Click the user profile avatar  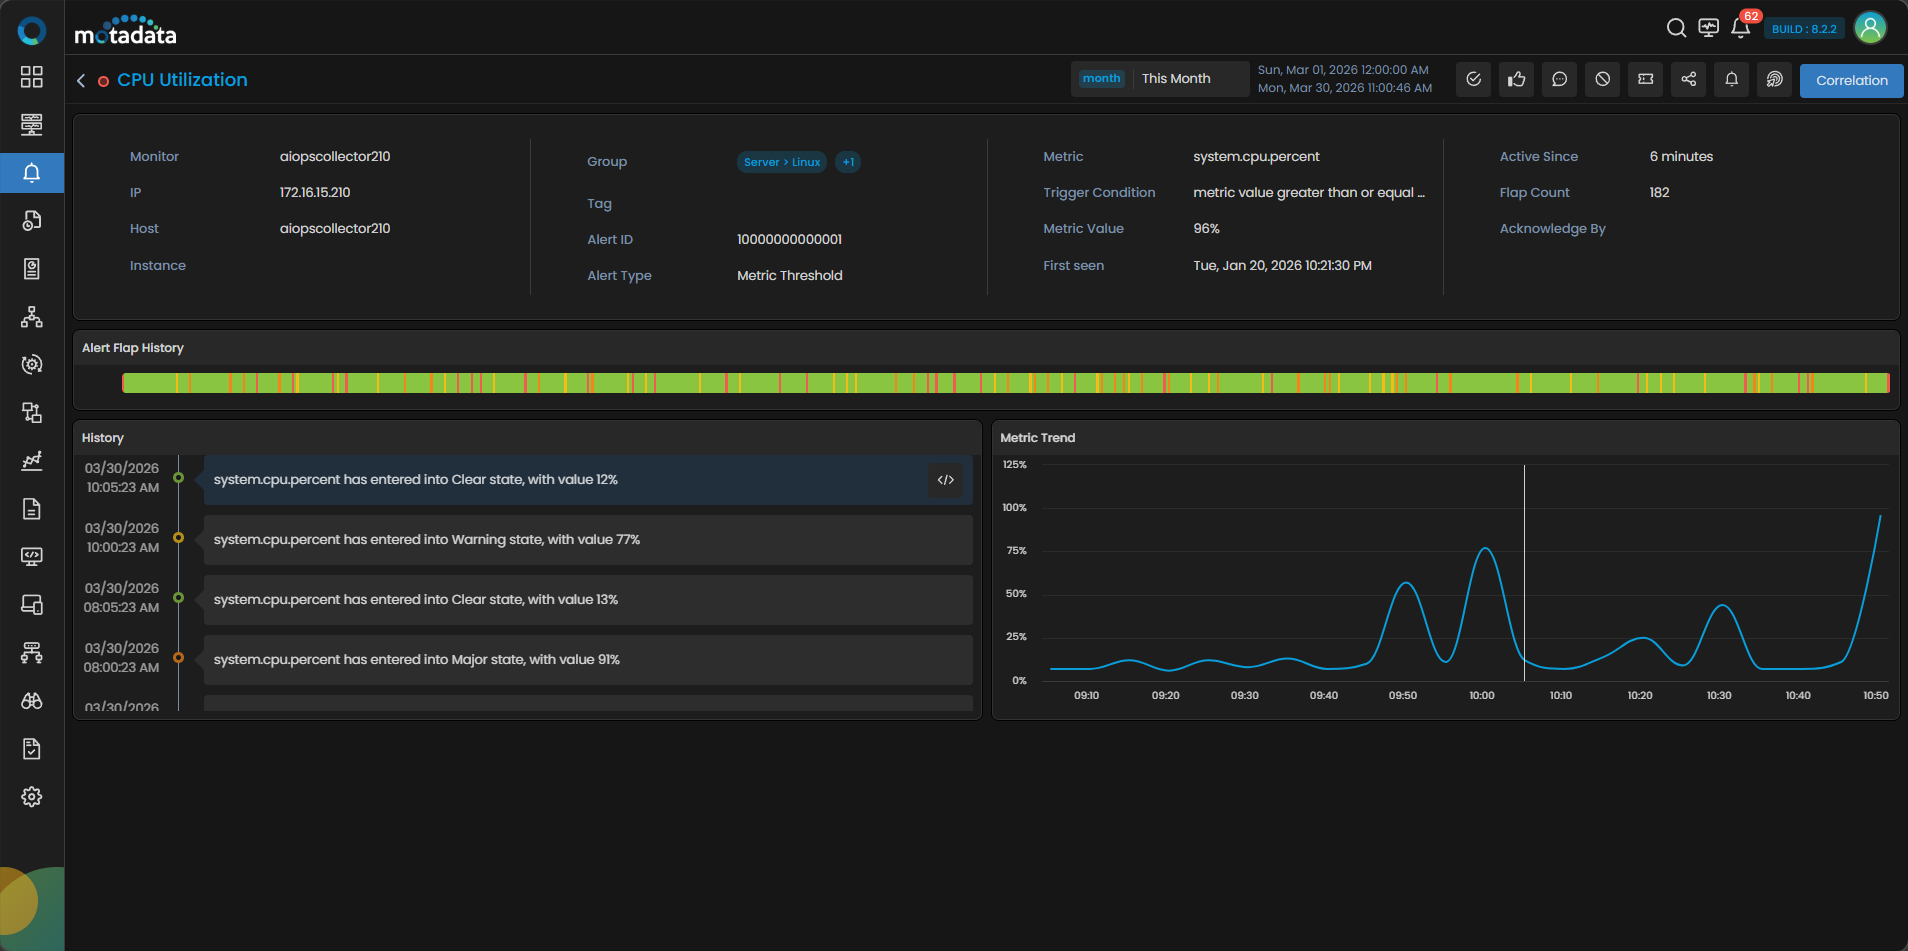coord(1870,28)
